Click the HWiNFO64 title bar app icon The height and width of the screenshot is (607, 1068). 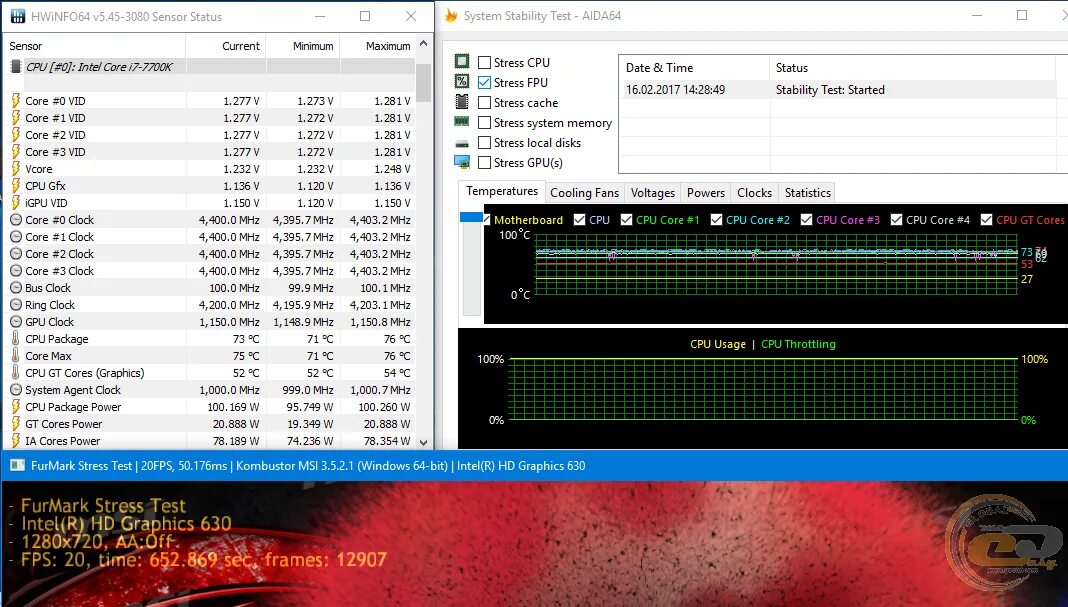tap(18, 16)
